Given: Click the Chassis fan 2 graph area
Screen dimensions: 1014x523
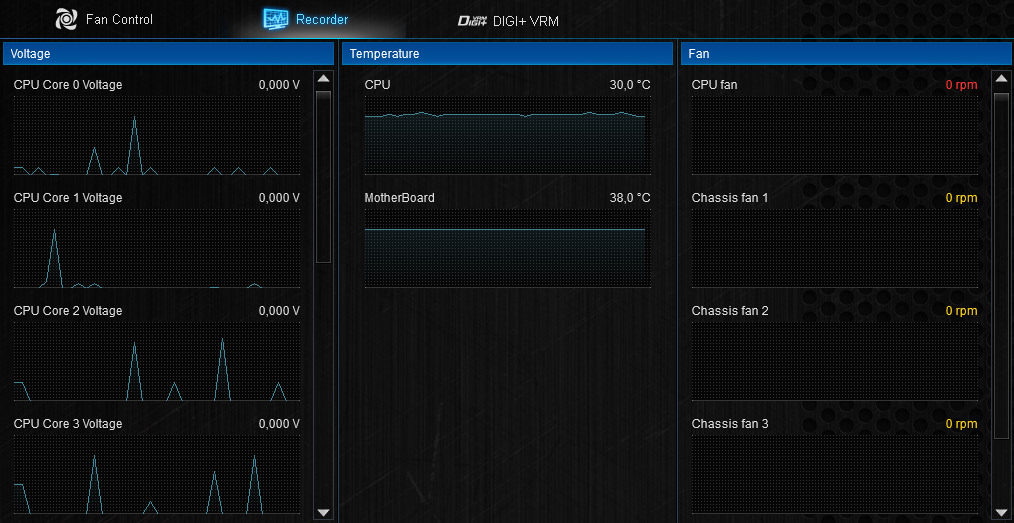Looking at the screenshot, I should (835, 361).
